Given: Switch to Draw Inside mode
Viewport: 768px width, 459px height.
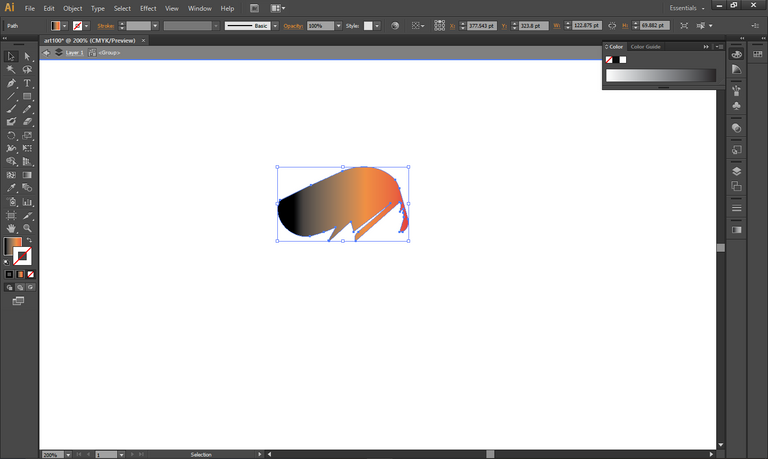Looking at the screenshot, I should (31, 288).
